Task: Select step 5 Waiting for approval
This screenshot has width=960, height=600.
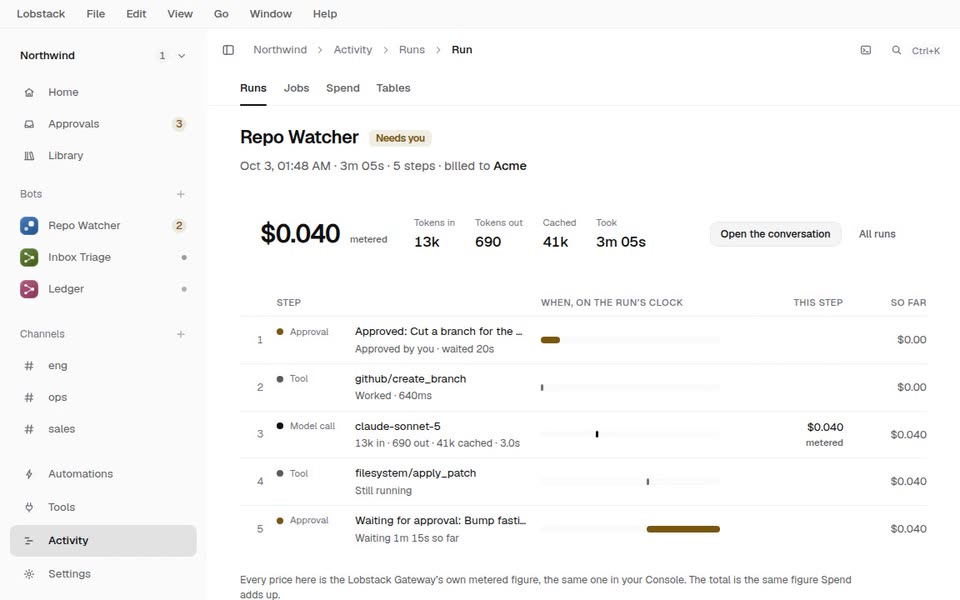Action: [x=583, y=529]
